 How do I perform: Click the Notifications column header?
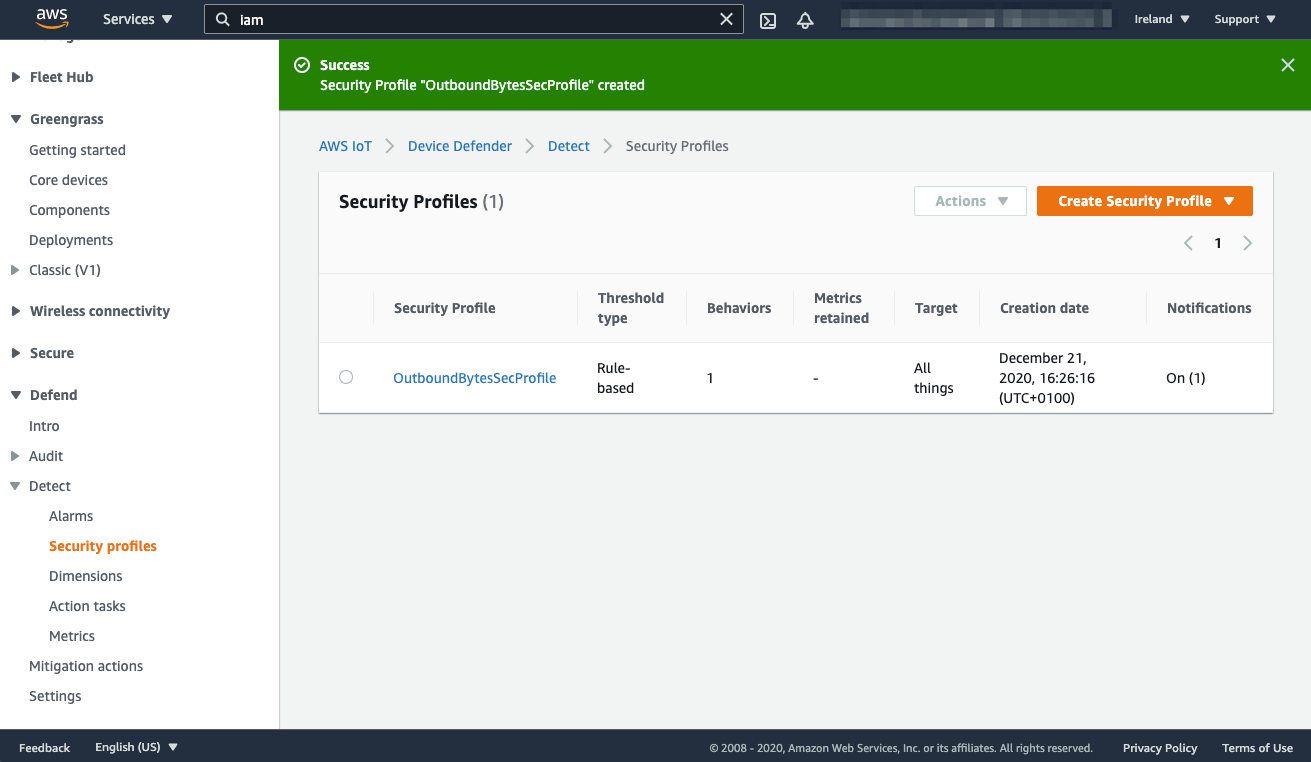coord(1209,308)
